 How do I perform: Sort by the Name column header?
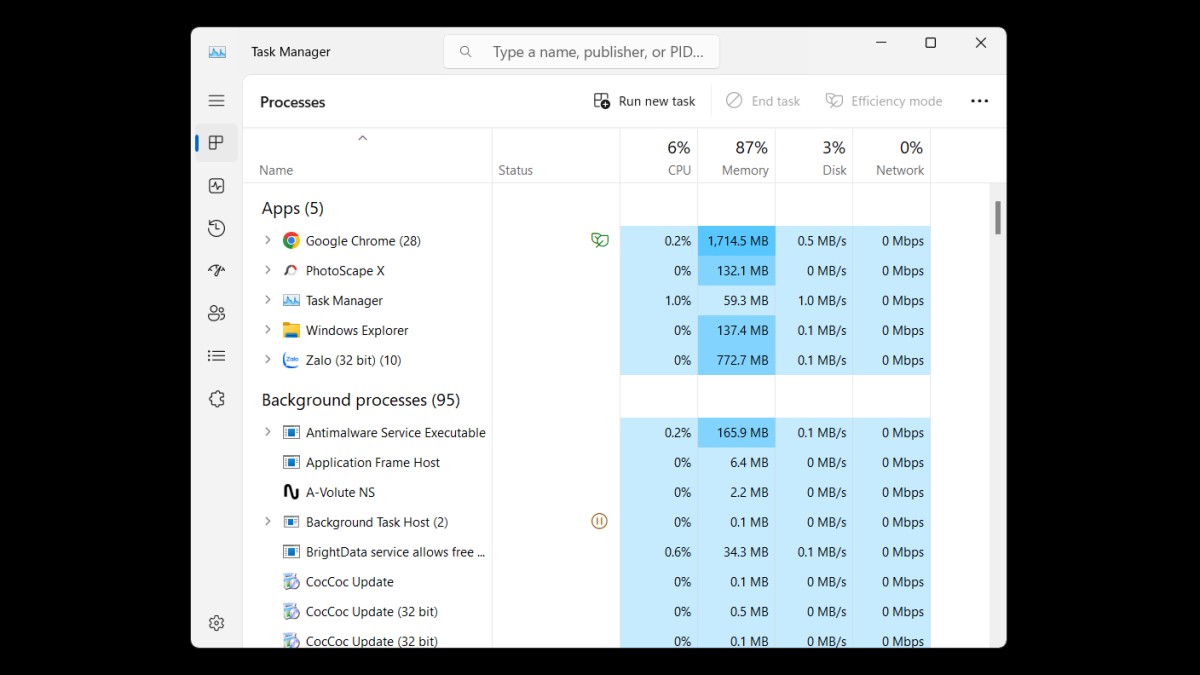point(367,156)
